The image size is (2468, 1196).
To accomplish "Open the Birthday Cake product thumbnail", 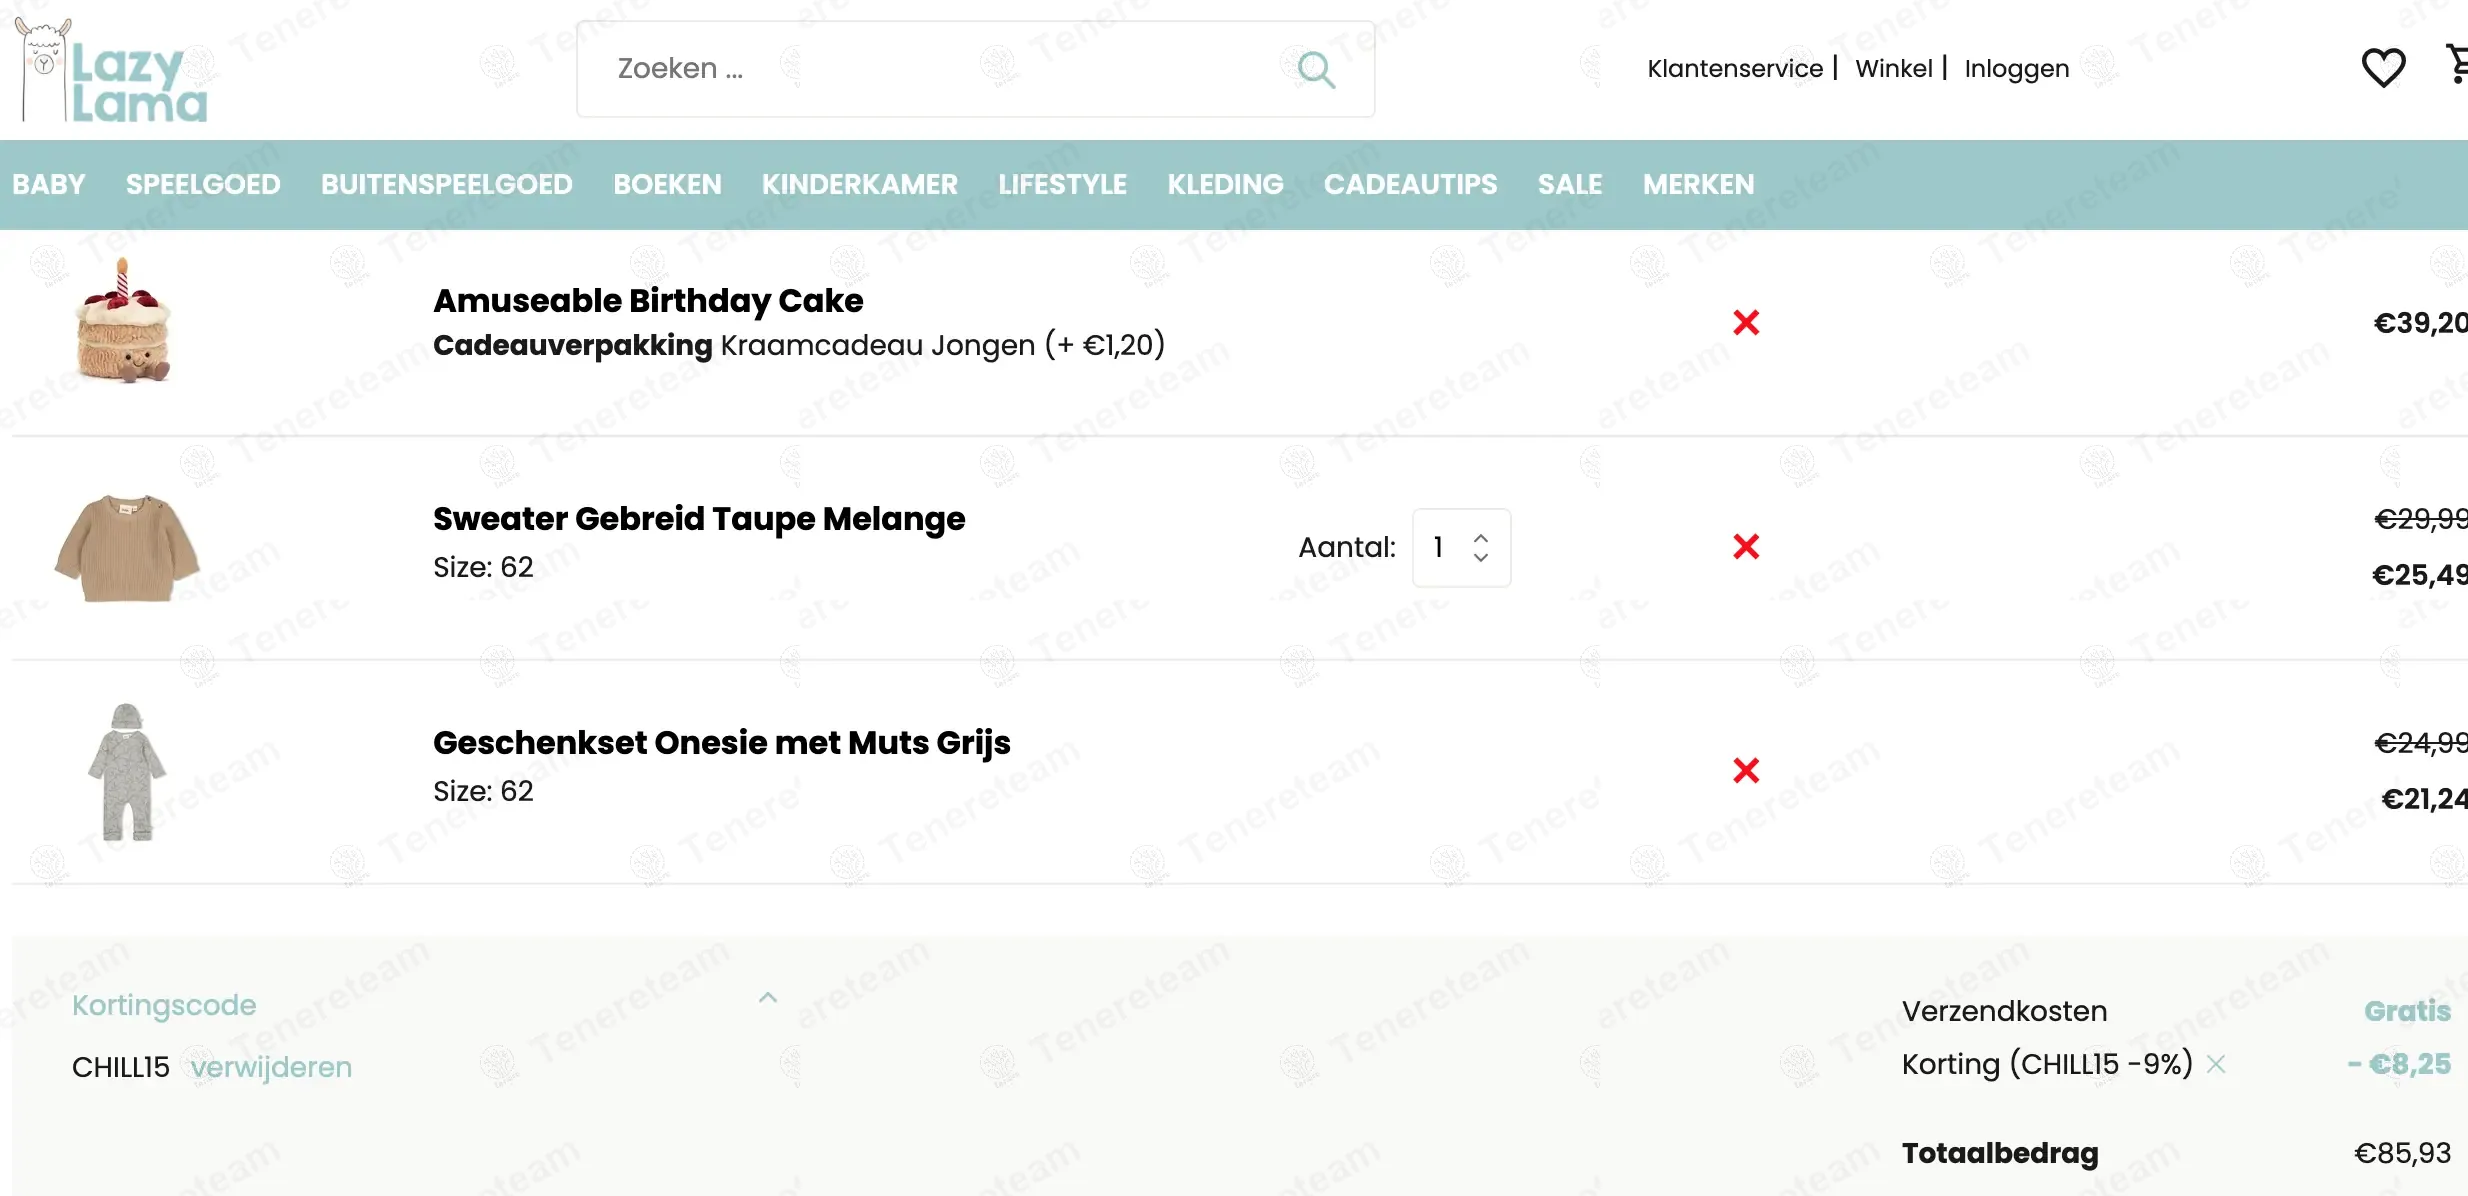I will click(x=124, y=321).
